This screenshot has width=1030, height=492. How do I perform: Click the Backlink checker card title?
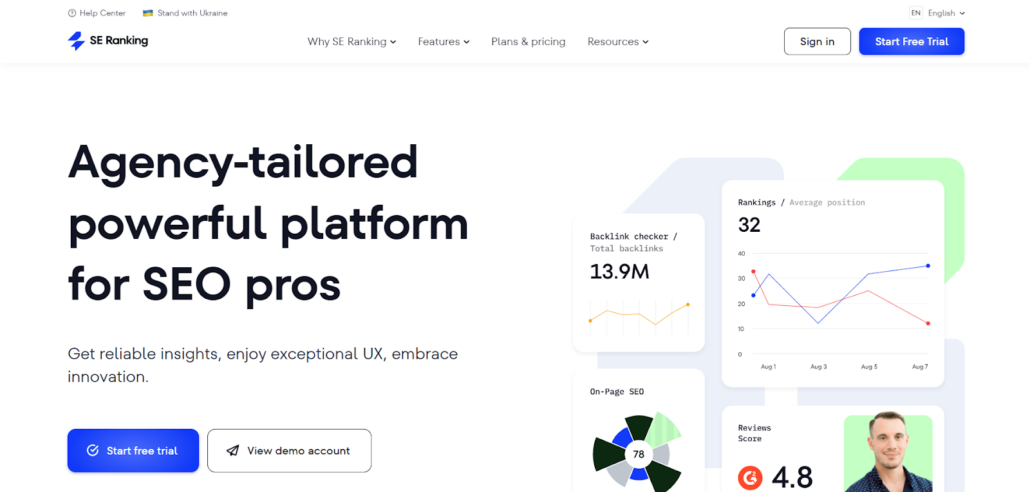(633, 236)
